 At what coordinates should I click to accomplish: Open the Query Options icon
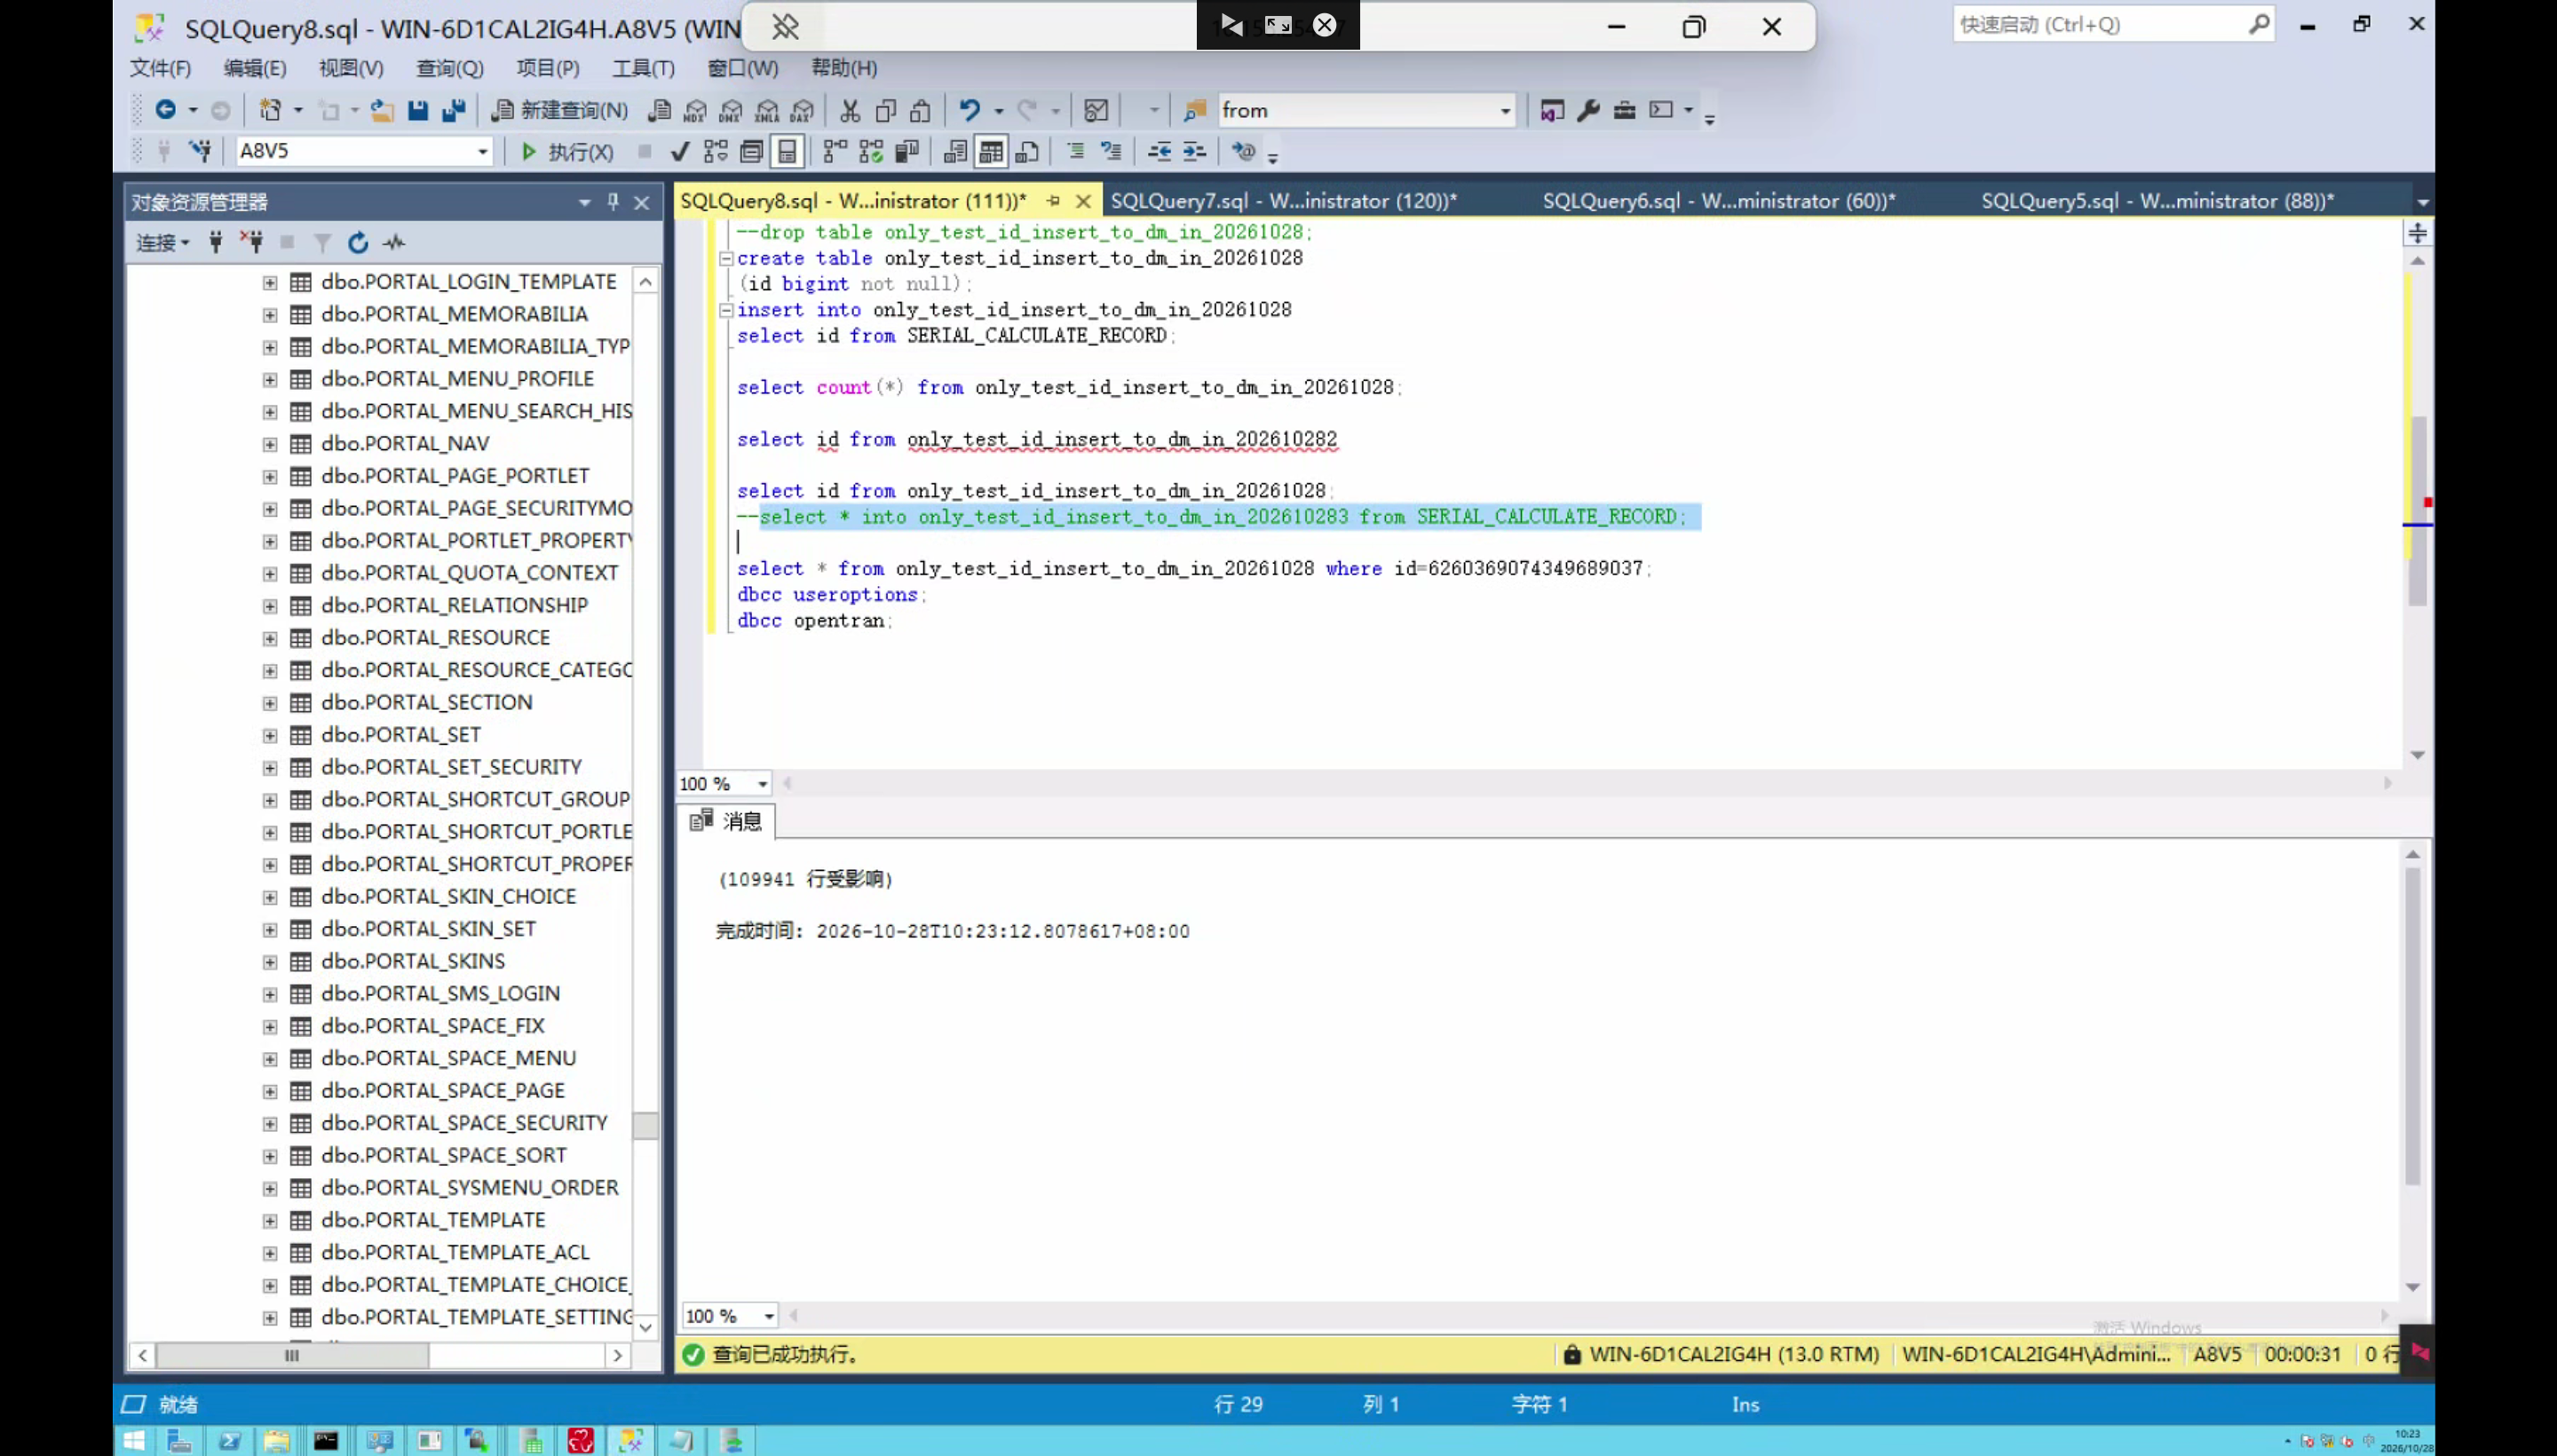point(752,152)
